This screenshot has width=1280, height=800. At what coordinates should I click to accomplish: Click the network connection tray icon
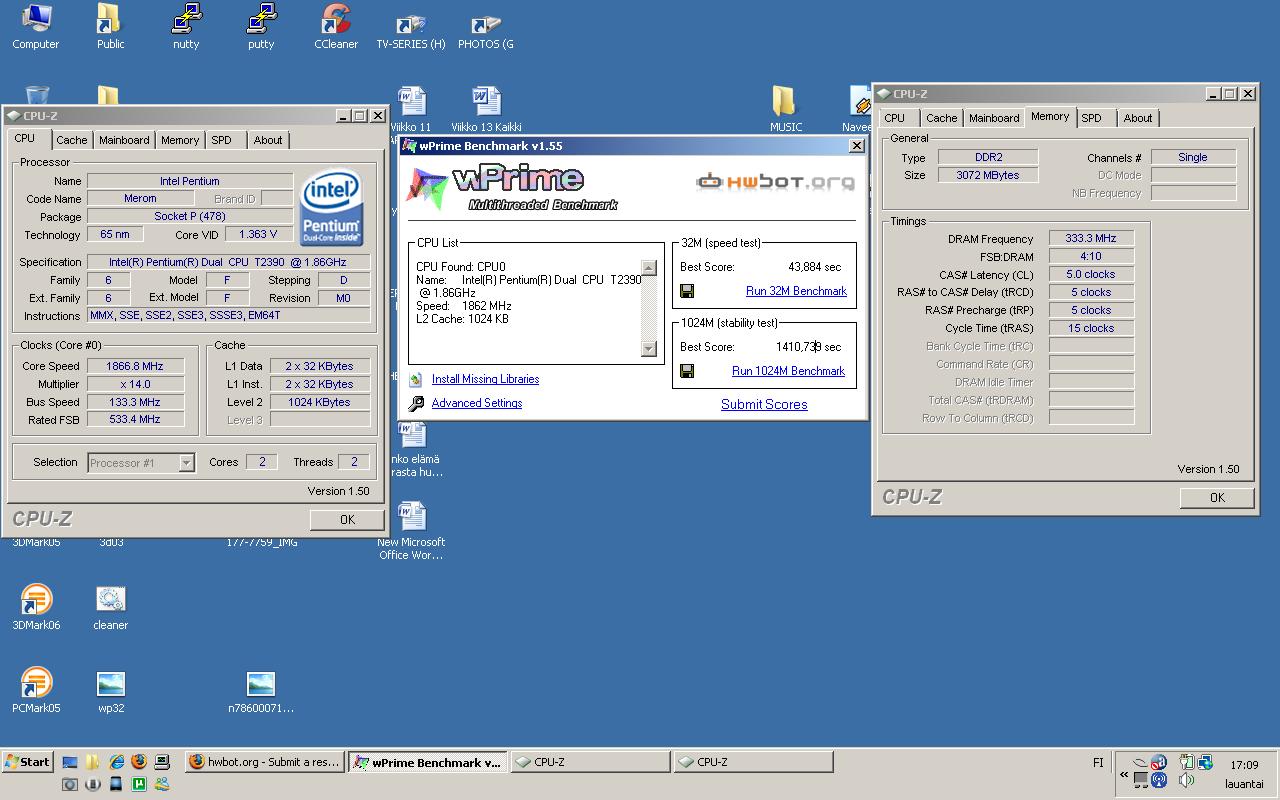point(1205,762)
